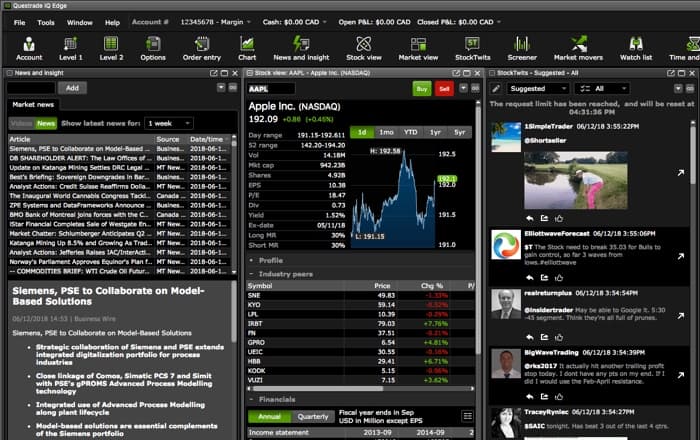Image resolution: width=700 pixels, height=440 pixels.
Task: Pop out the Stock view panel
Action: tap(456, 73)
